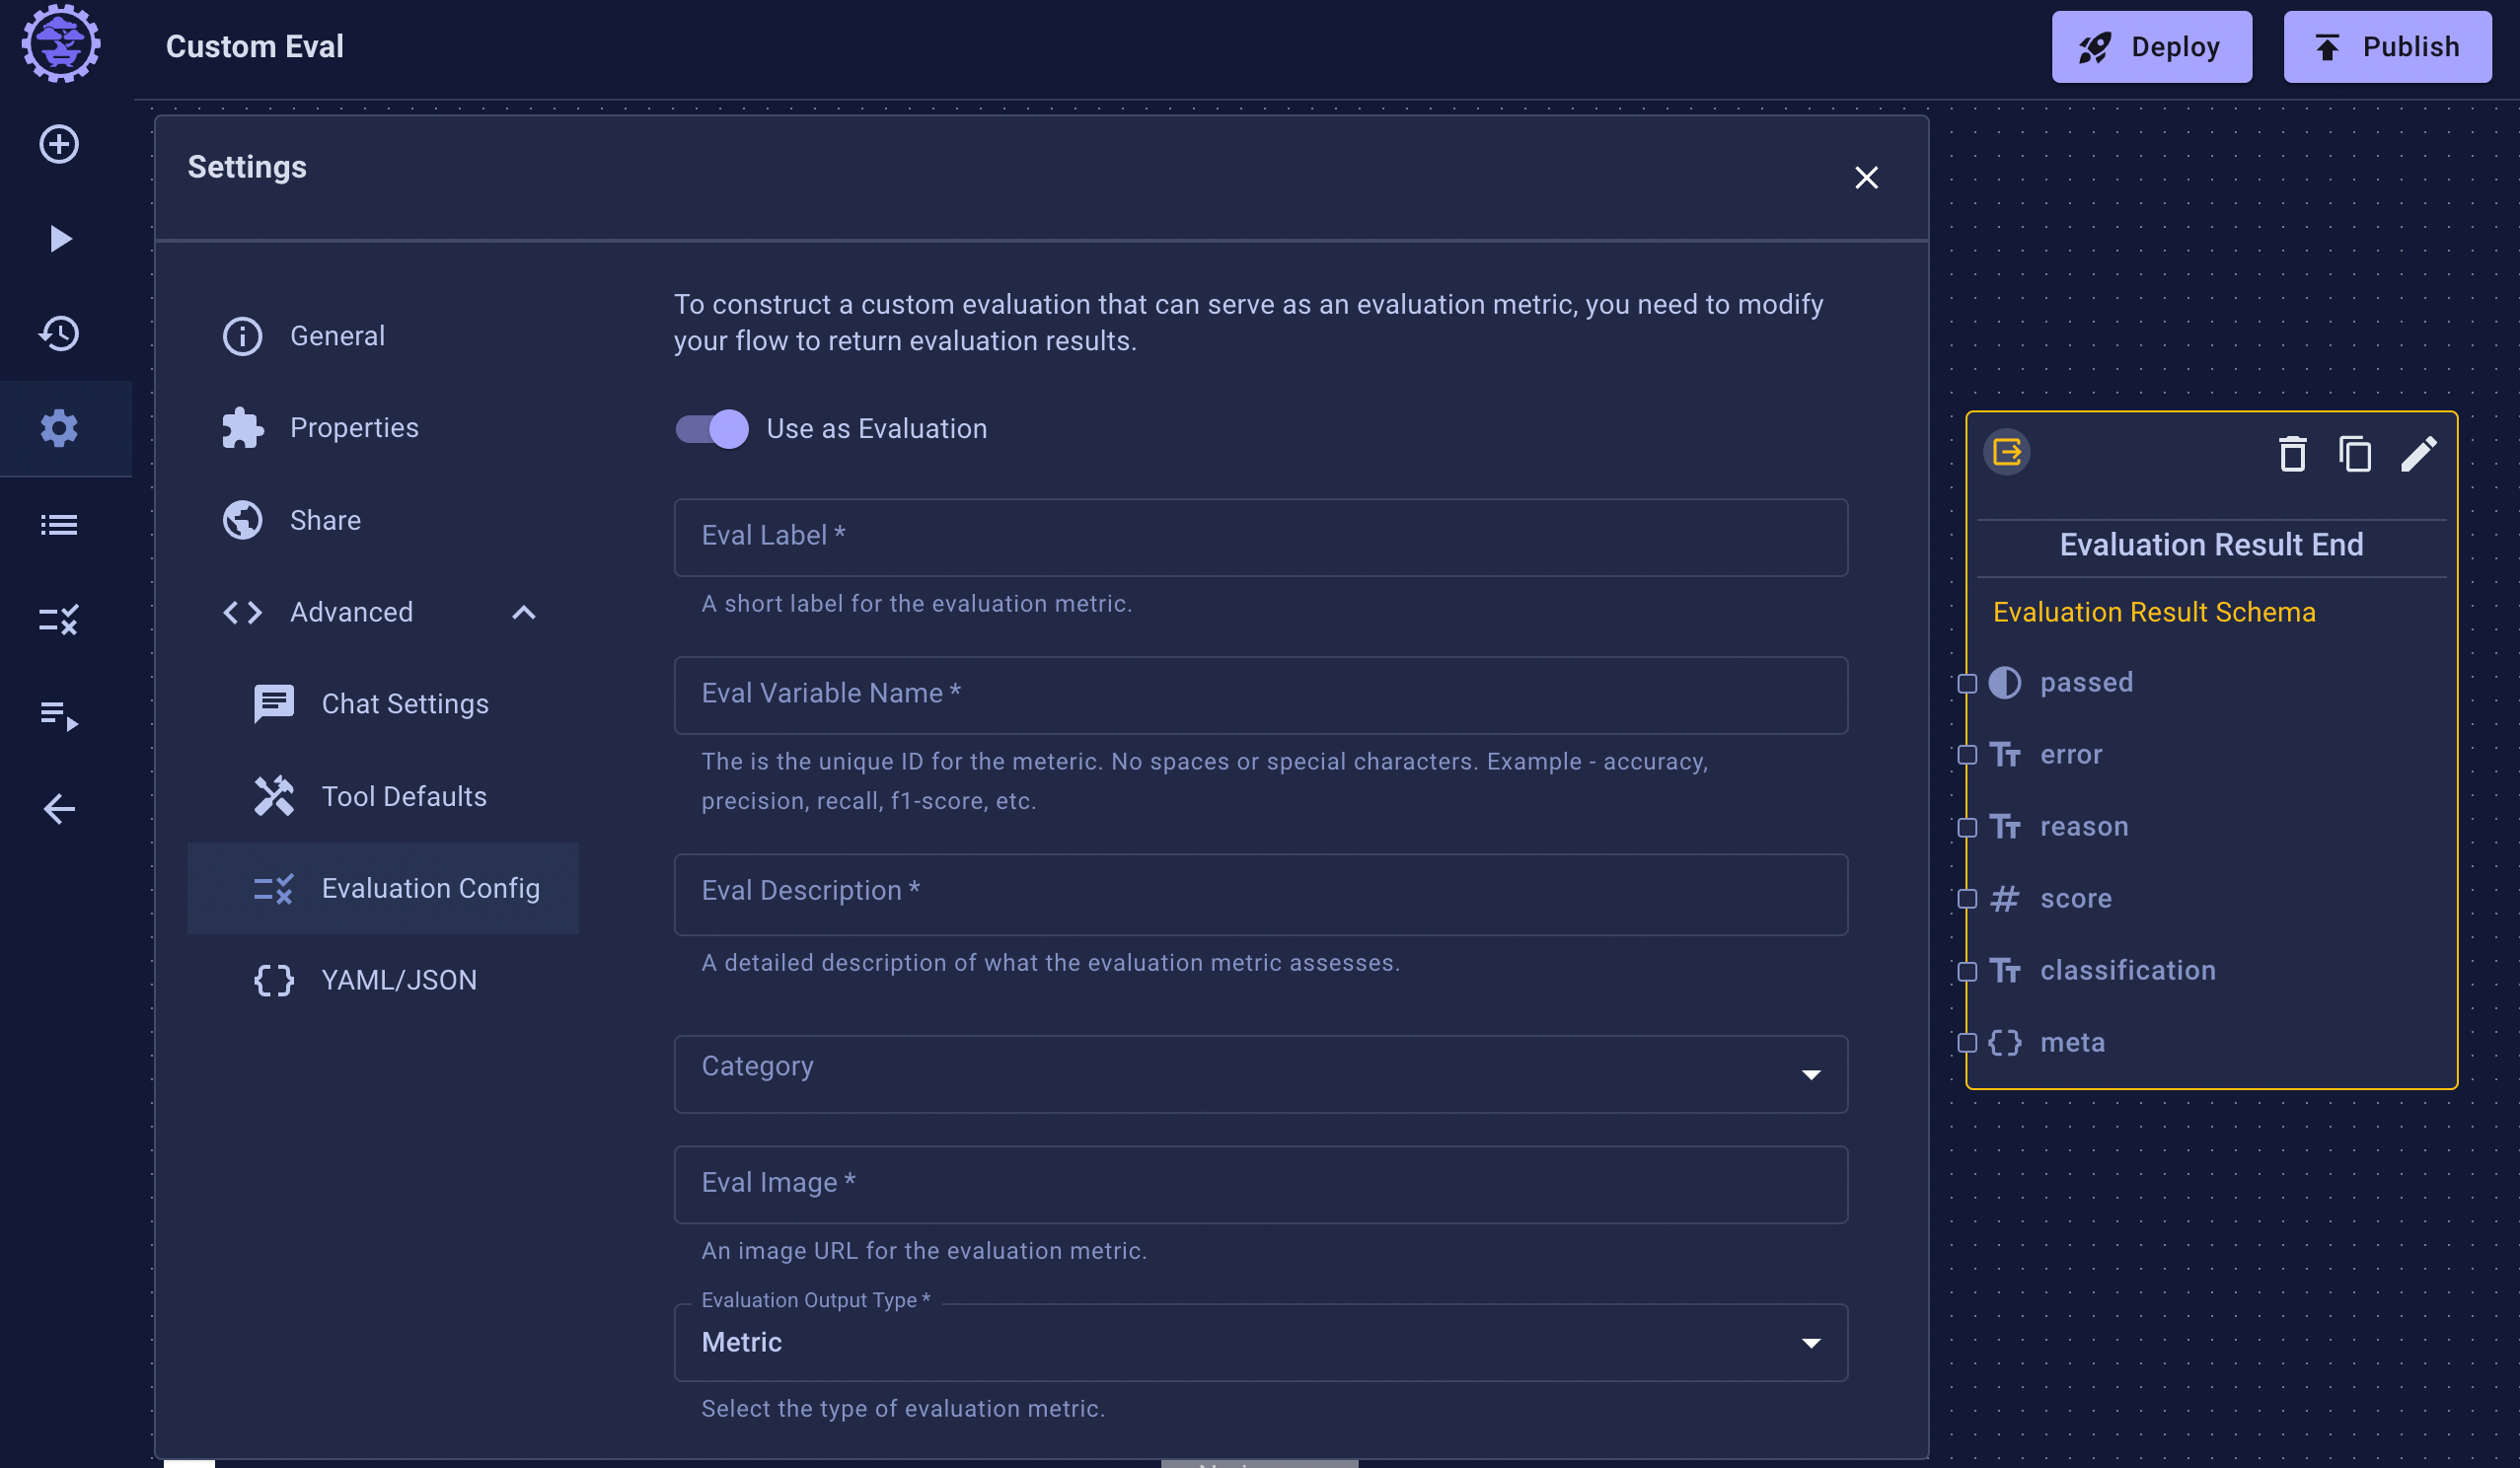The height and width of the screenshot is (1468, 2520).
Task: Click the meta input connector port
Action: pyautogui.click(x=1966, y=1043)
